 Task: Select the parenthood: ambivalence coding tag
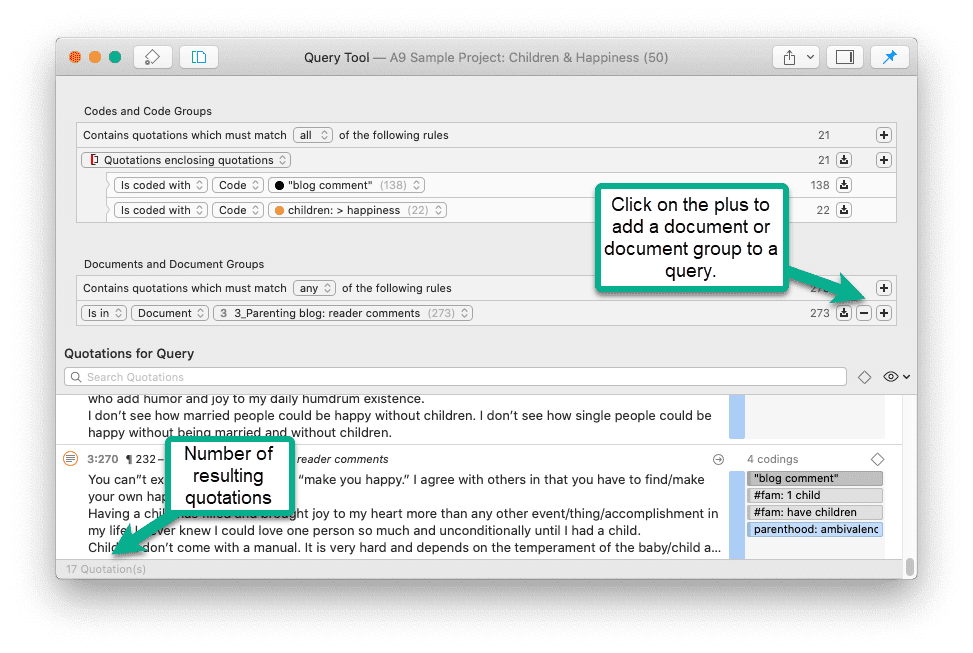coord(815,529)
